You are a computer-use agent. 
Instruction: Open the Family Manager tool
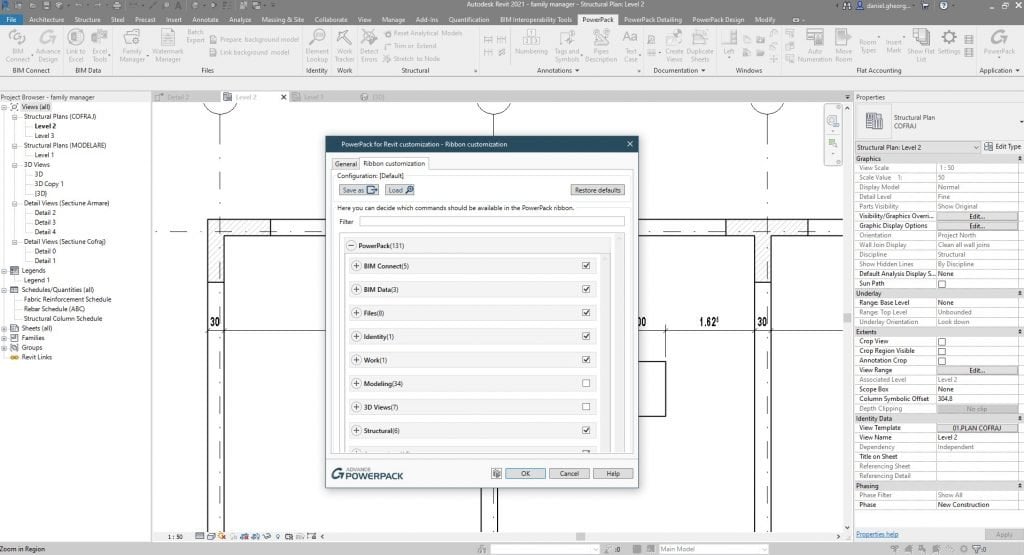coord(132,44)
